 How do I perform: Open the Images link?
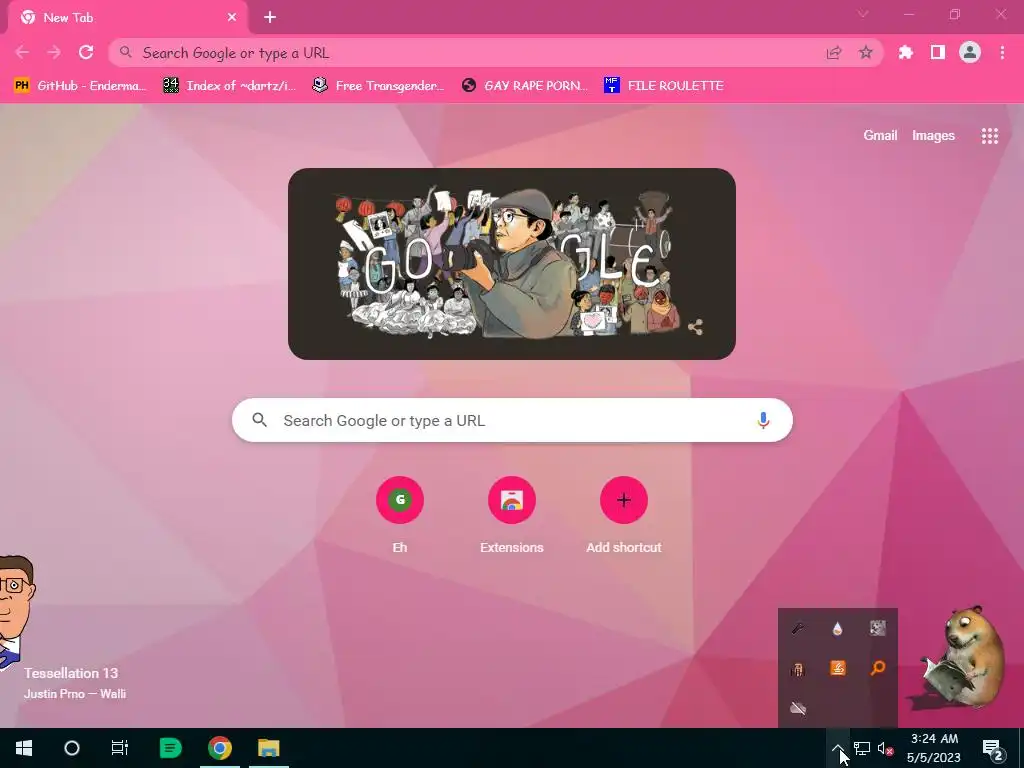[933, 135]
